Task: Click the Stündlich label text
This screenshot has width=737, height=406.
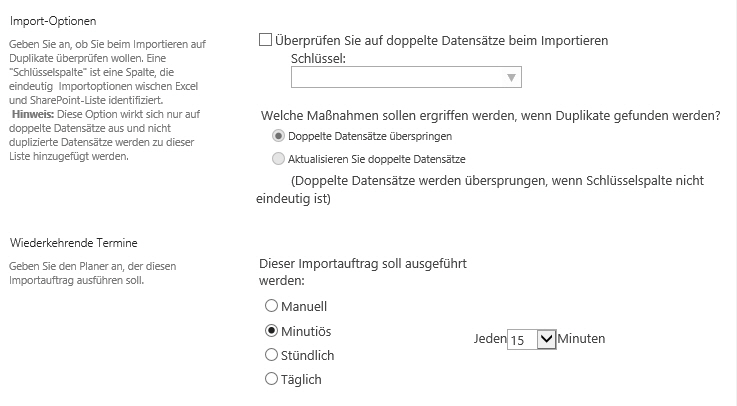Action: tap(307, 355)
